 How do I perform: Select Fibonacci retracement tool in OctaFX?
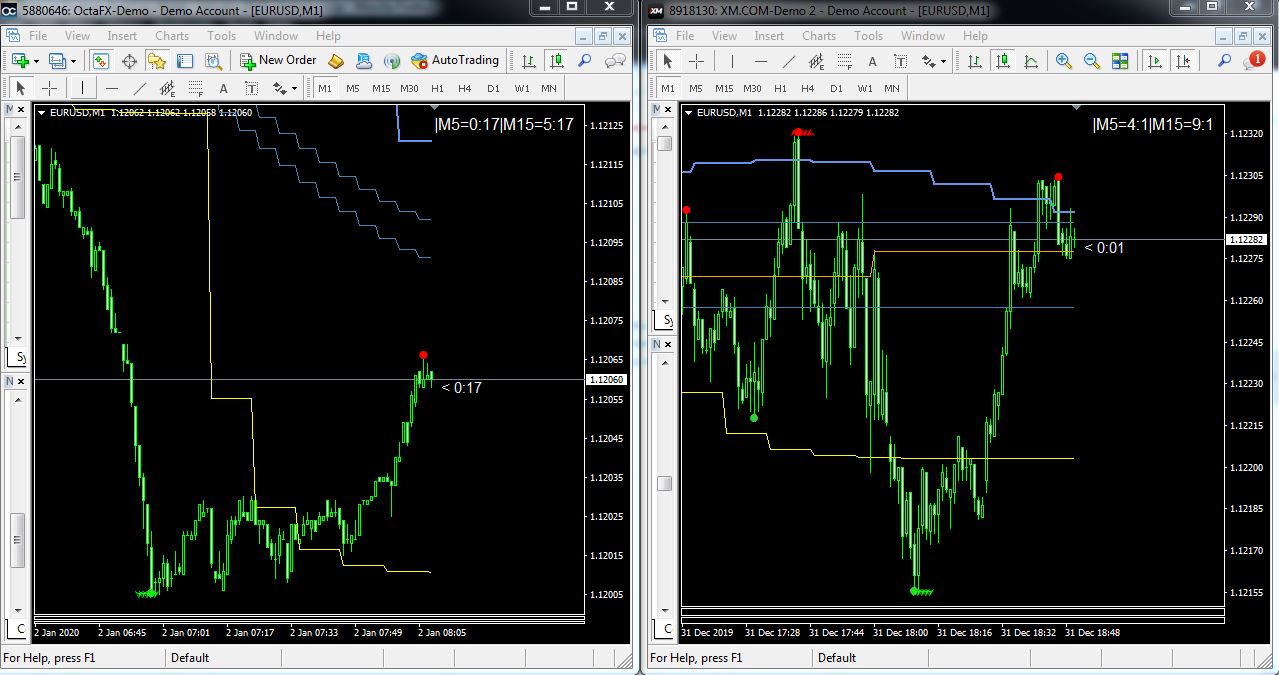pos(196,88)
